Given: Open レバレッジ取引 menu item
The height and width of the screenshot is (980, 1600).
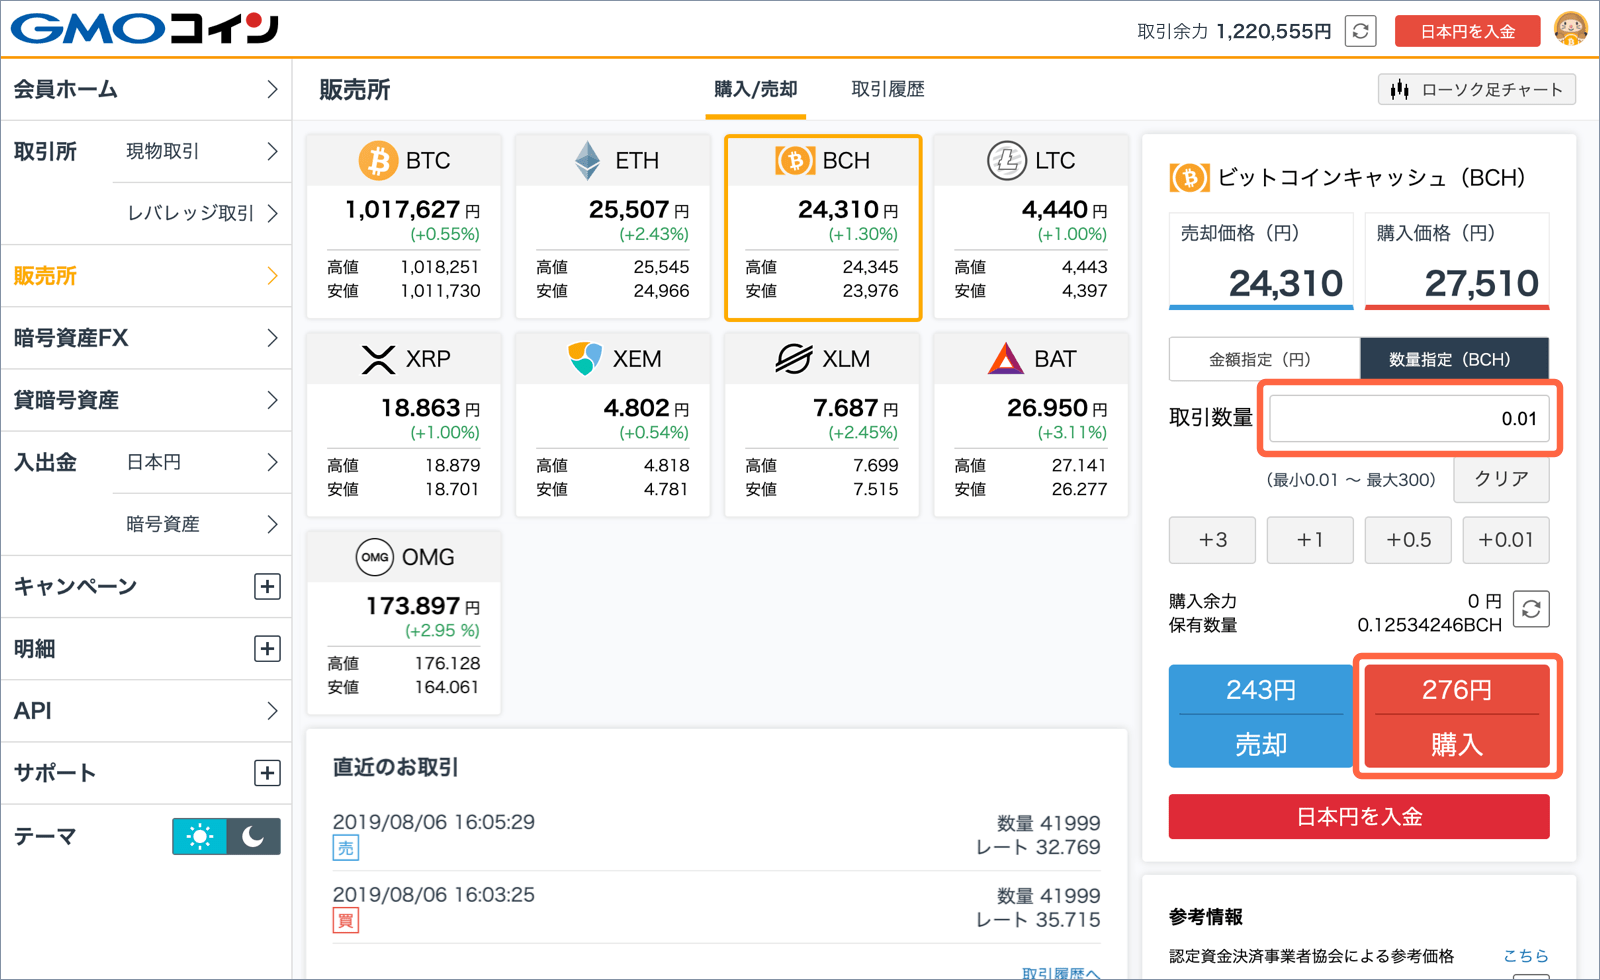Looking at the screenshot, I should click(x=202, y=213).
